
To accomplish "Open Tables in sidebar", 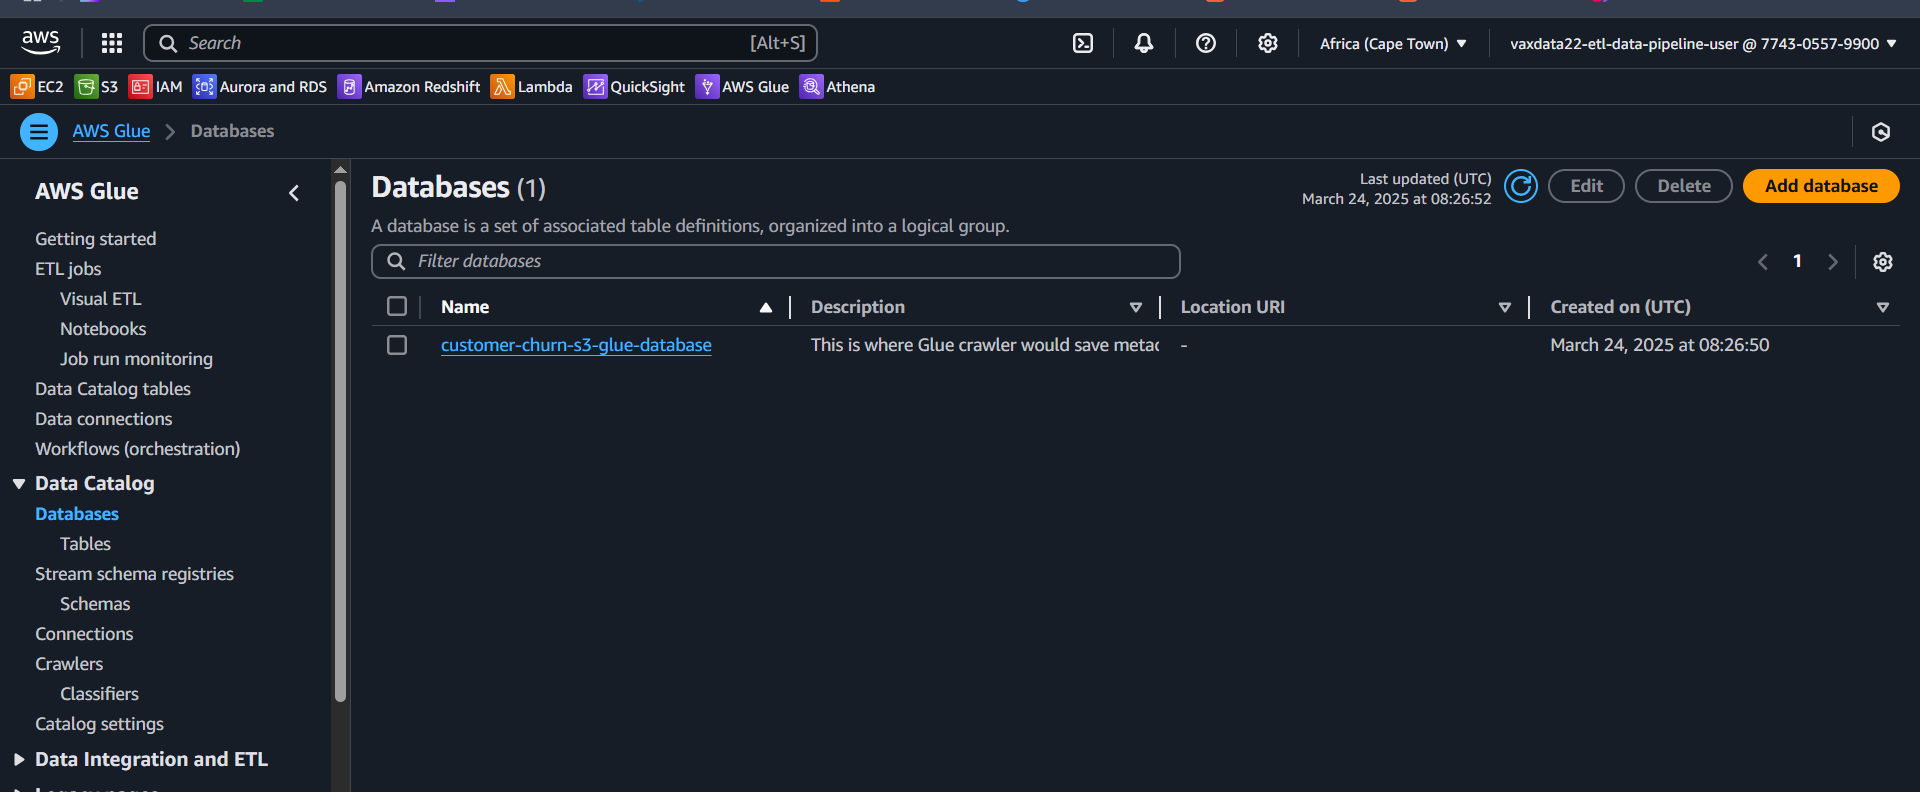I will pos(85,544).
